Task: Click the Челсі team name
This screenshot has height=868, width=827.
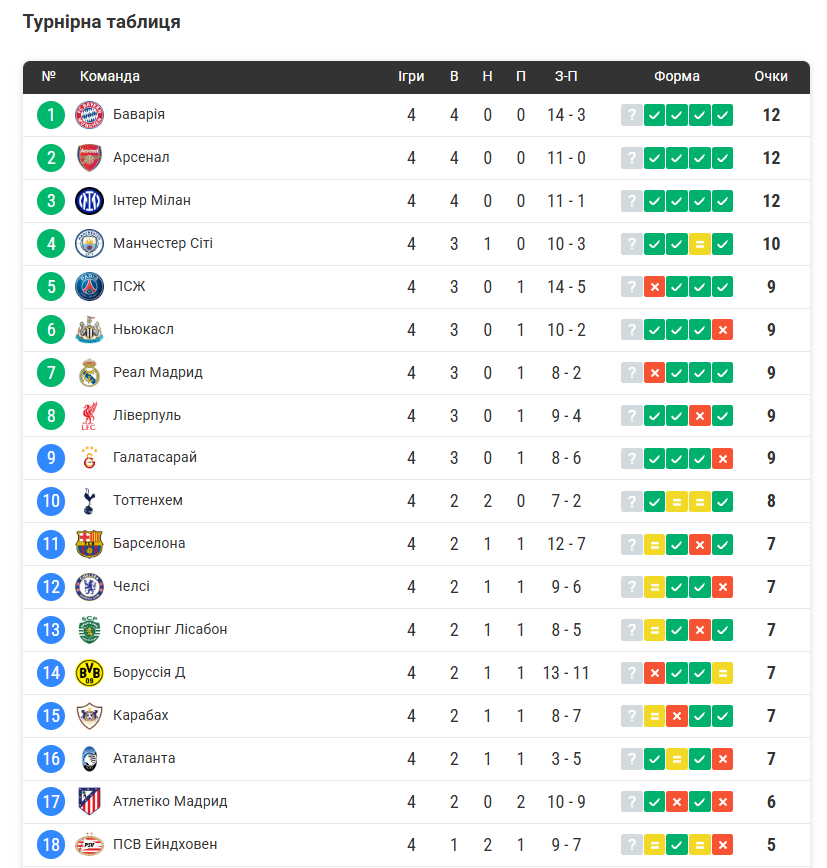Action: tap(131, 586)
